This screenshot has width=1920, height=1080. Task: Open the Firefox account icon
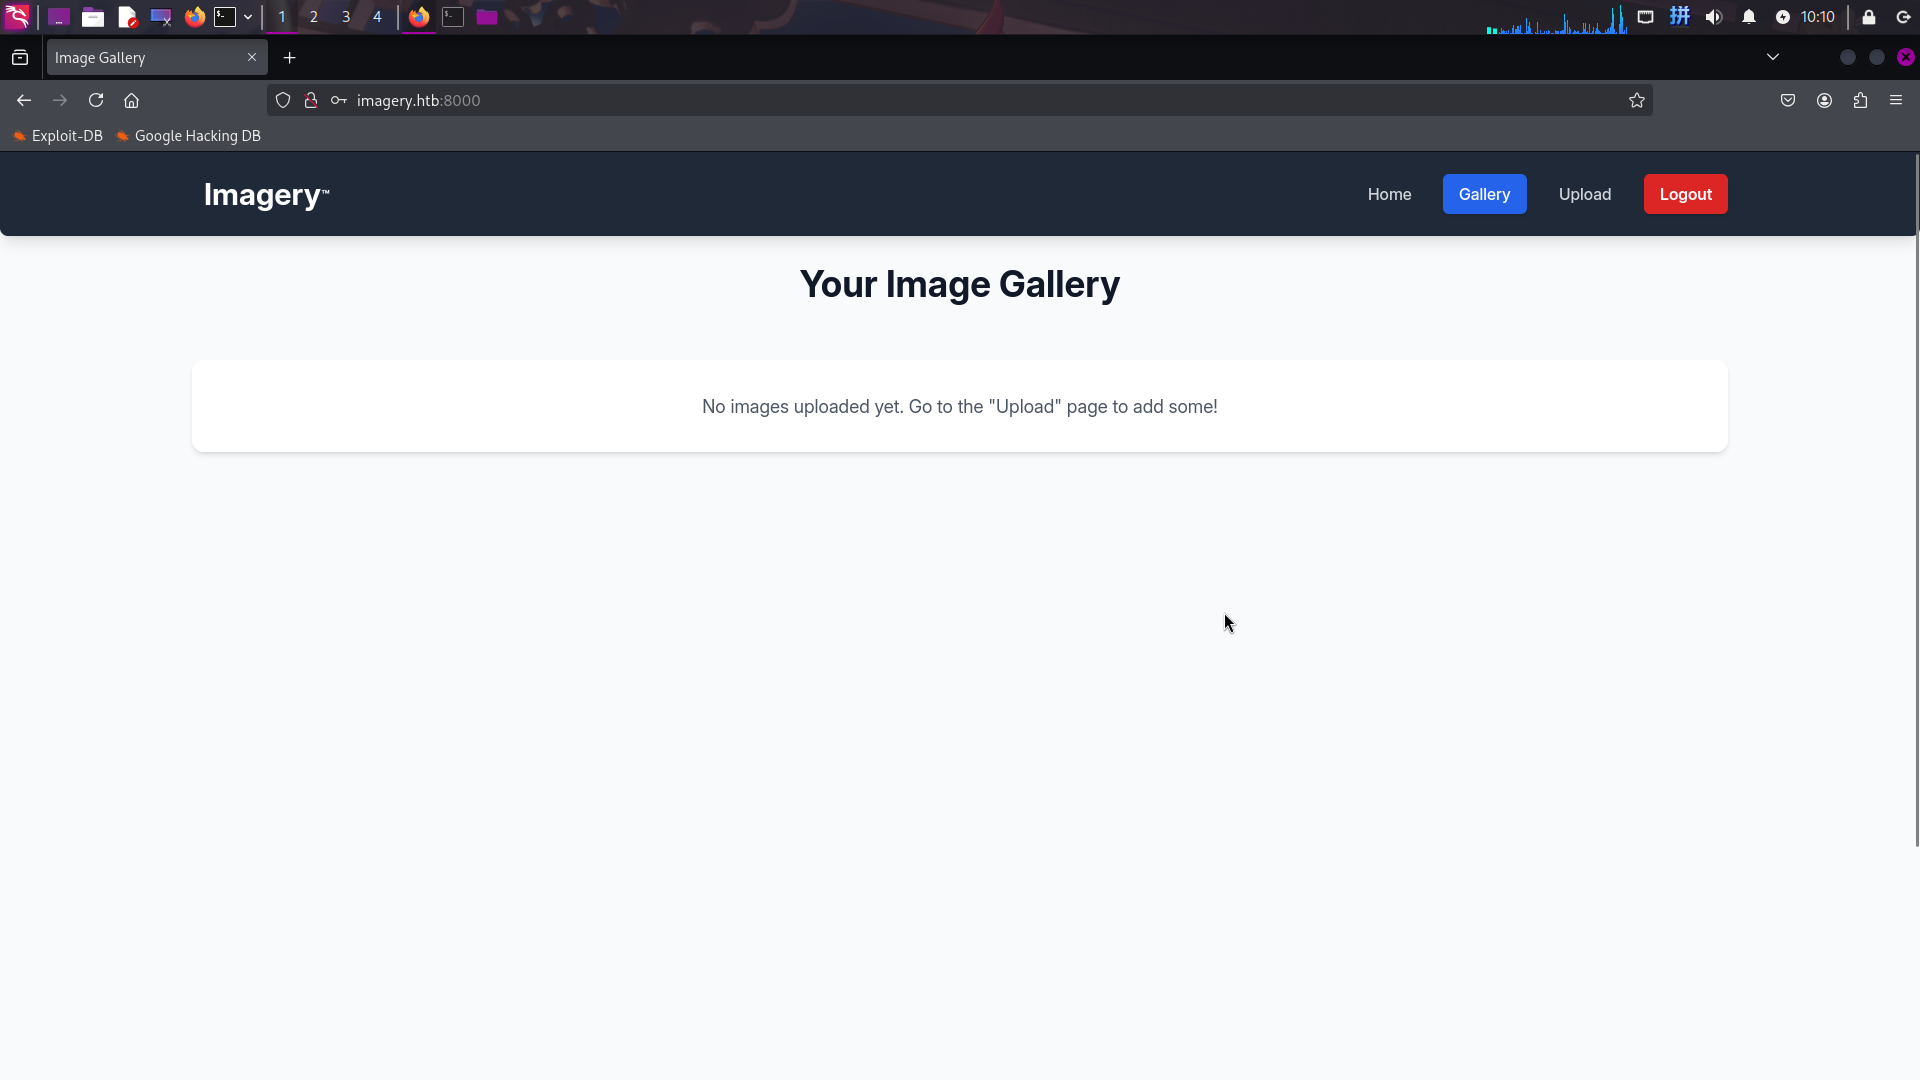pos(1824,100)
